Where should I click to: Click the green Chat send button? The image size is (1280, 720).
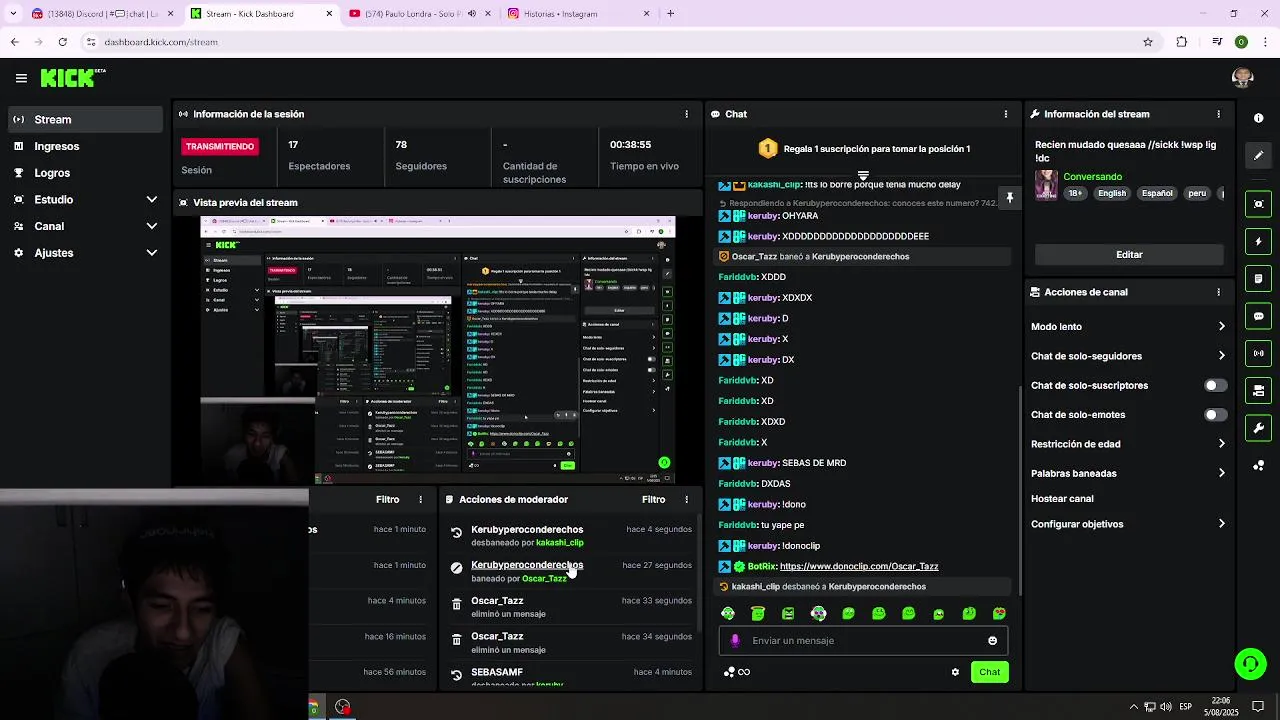(x=989, y=672)
